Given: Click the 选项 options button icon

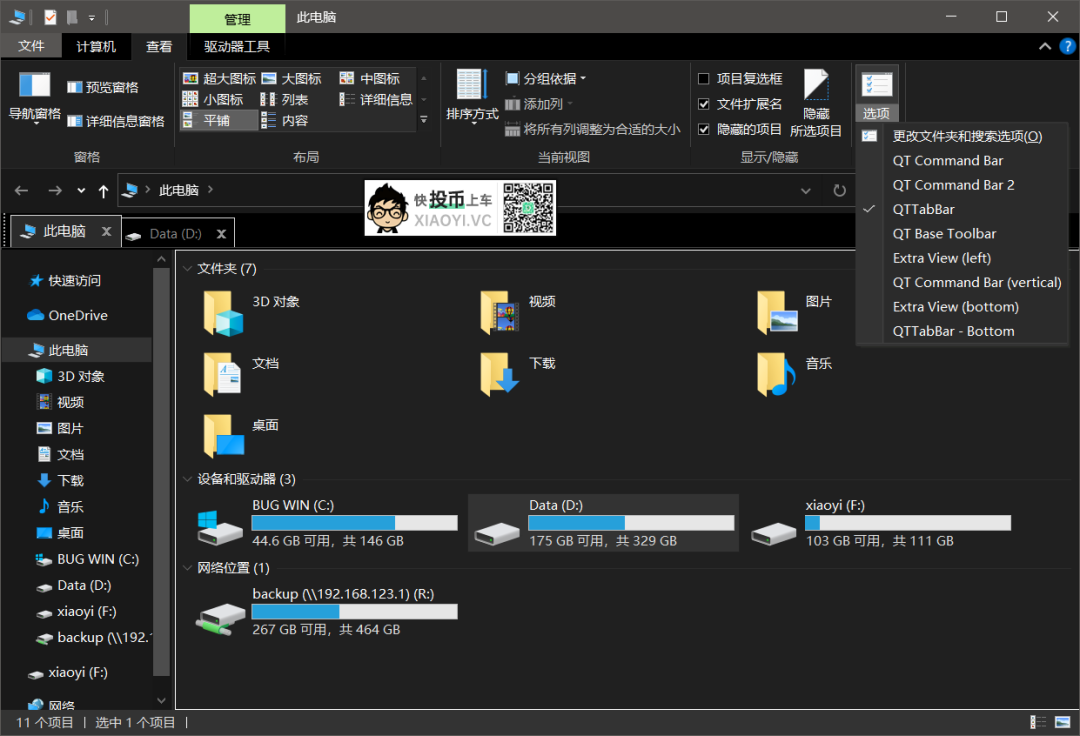Looking at the screenshot, I should click(x=877, y=85).
